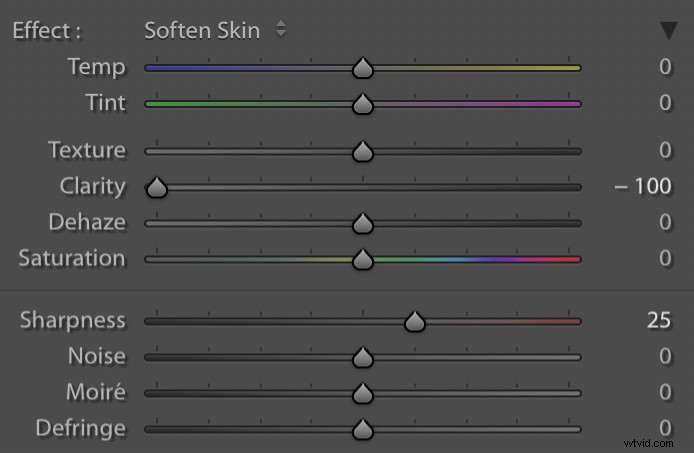Click the Texture slider handle
Viewport: 694px width, 453px height.
pos(363,151)
